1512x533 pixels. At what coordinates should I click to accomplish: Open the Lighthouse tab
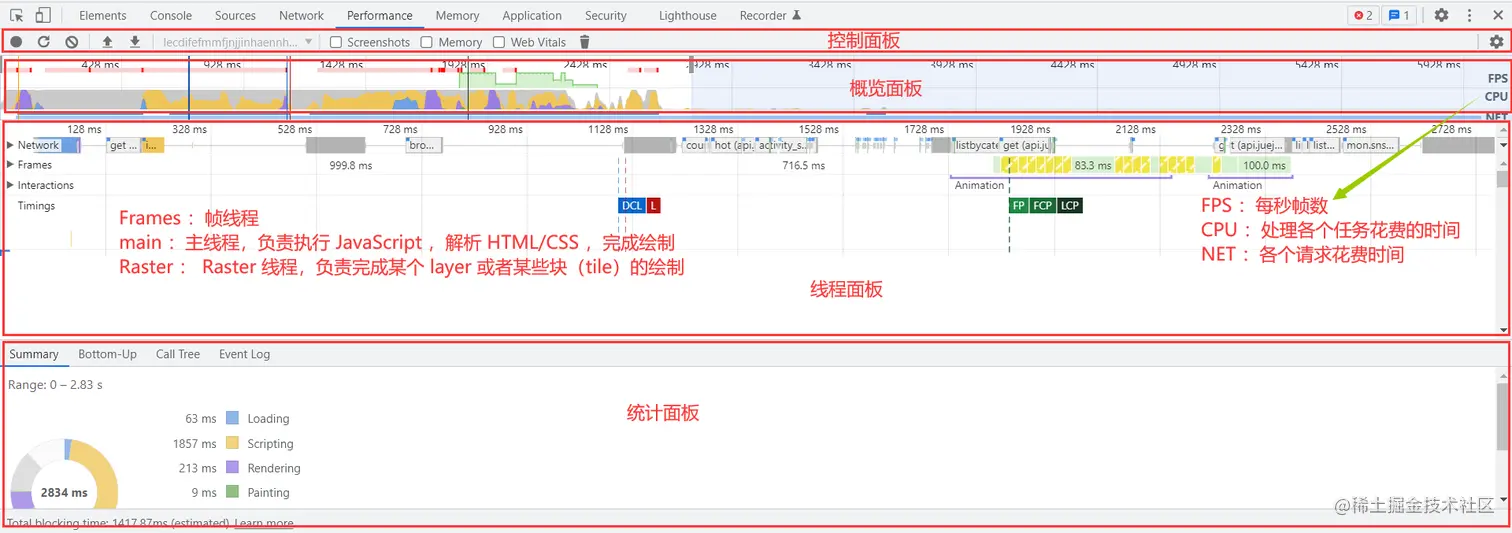pos(688,15)
